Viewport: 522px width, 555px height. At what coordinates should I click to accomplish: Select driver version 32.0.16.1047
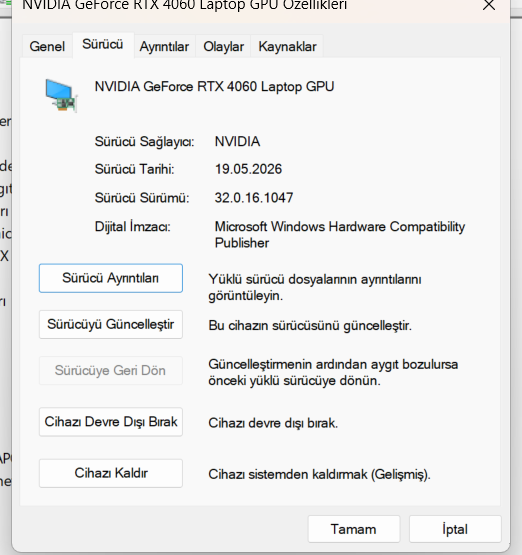point(254,198)
